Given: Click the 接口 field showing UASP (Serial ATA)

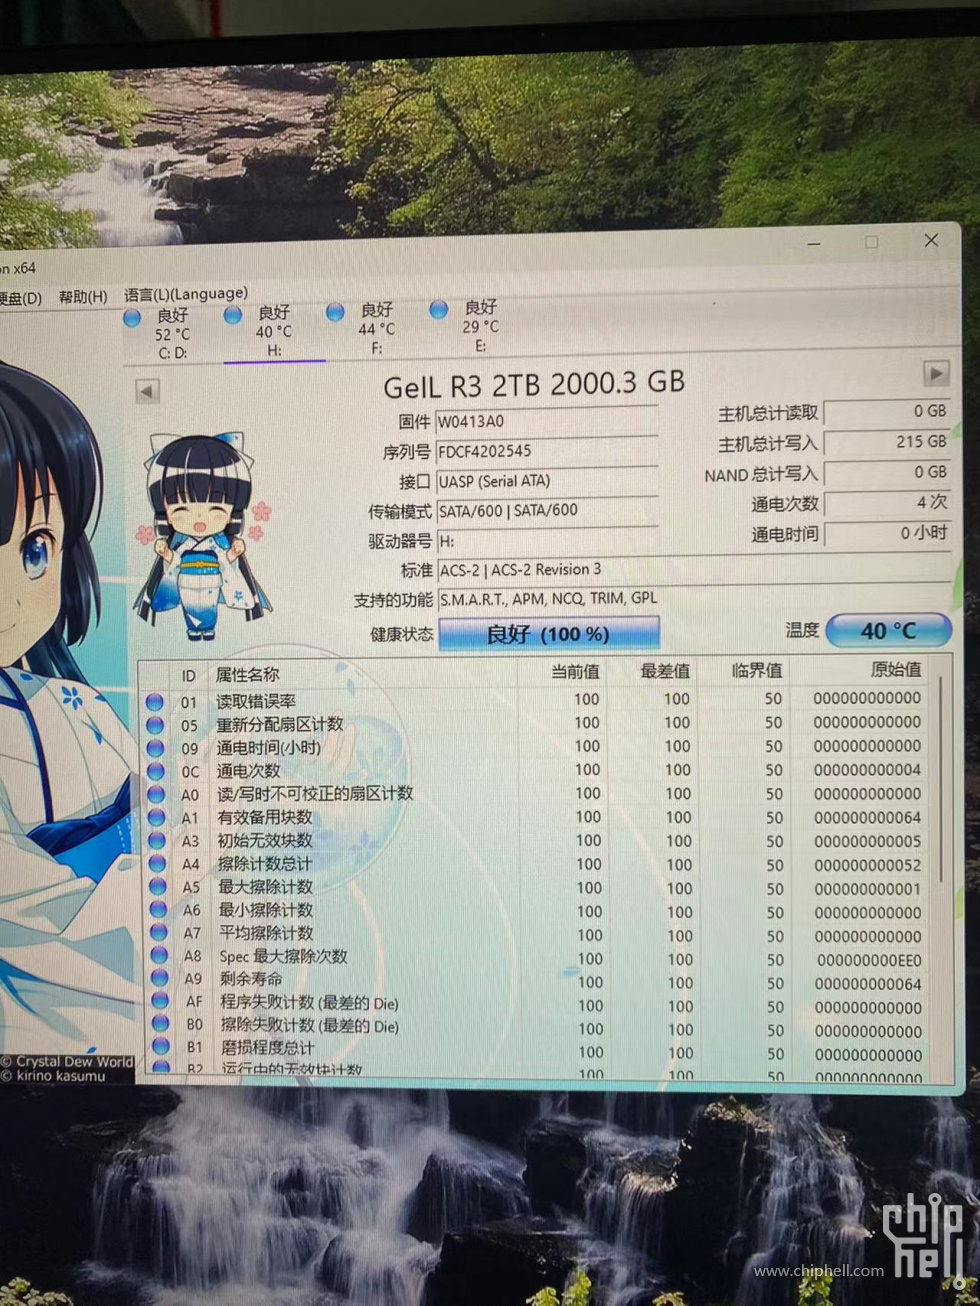Looking at the screenshot, I should tap(547, 481).
